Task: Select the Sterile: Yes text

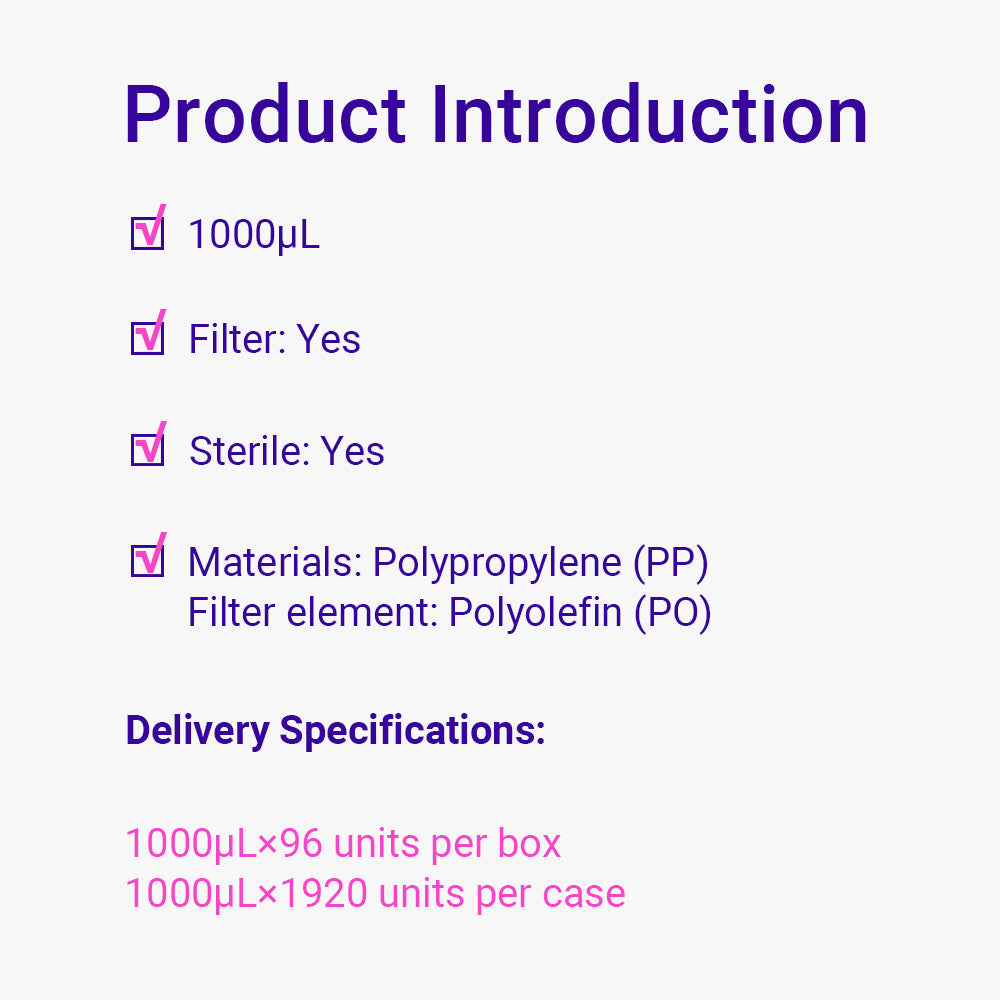Action: point(286,451)
